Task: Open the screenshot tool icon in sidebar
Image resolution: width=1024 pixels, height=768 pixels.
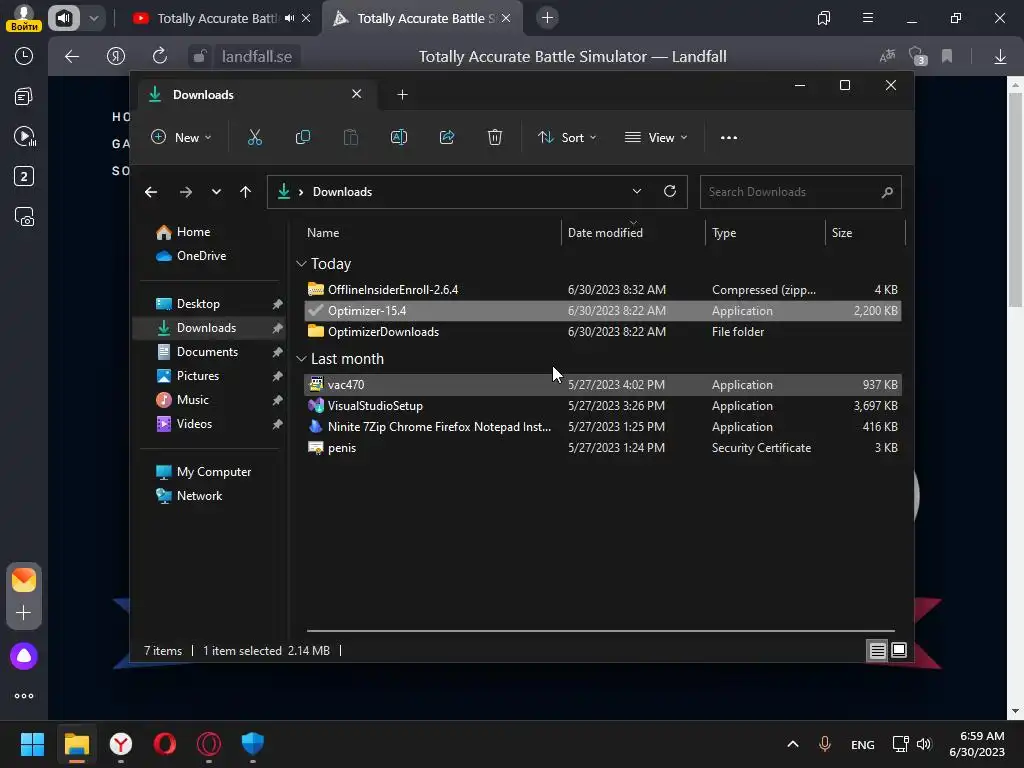Action: pyautogui.click(x=24, y=217)
